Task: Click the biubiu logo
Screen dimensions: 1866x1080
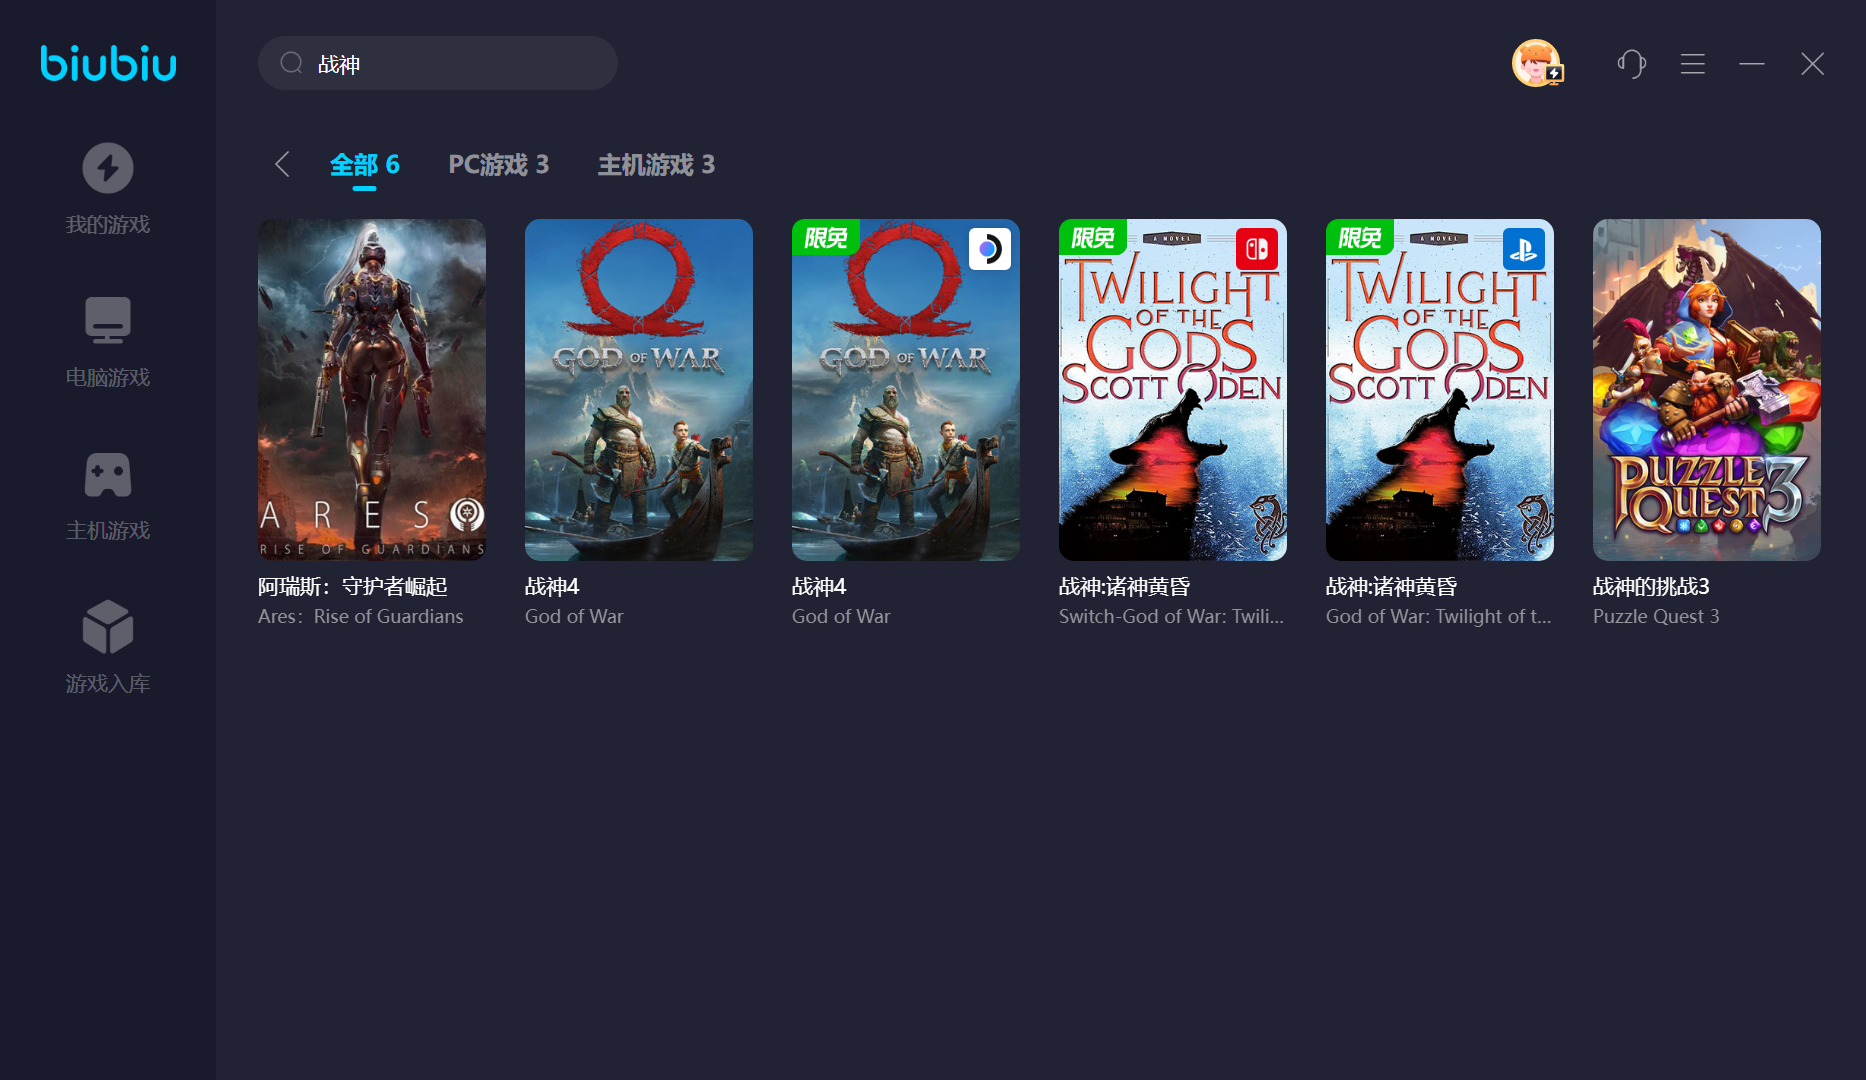Action: click(108, 63)
